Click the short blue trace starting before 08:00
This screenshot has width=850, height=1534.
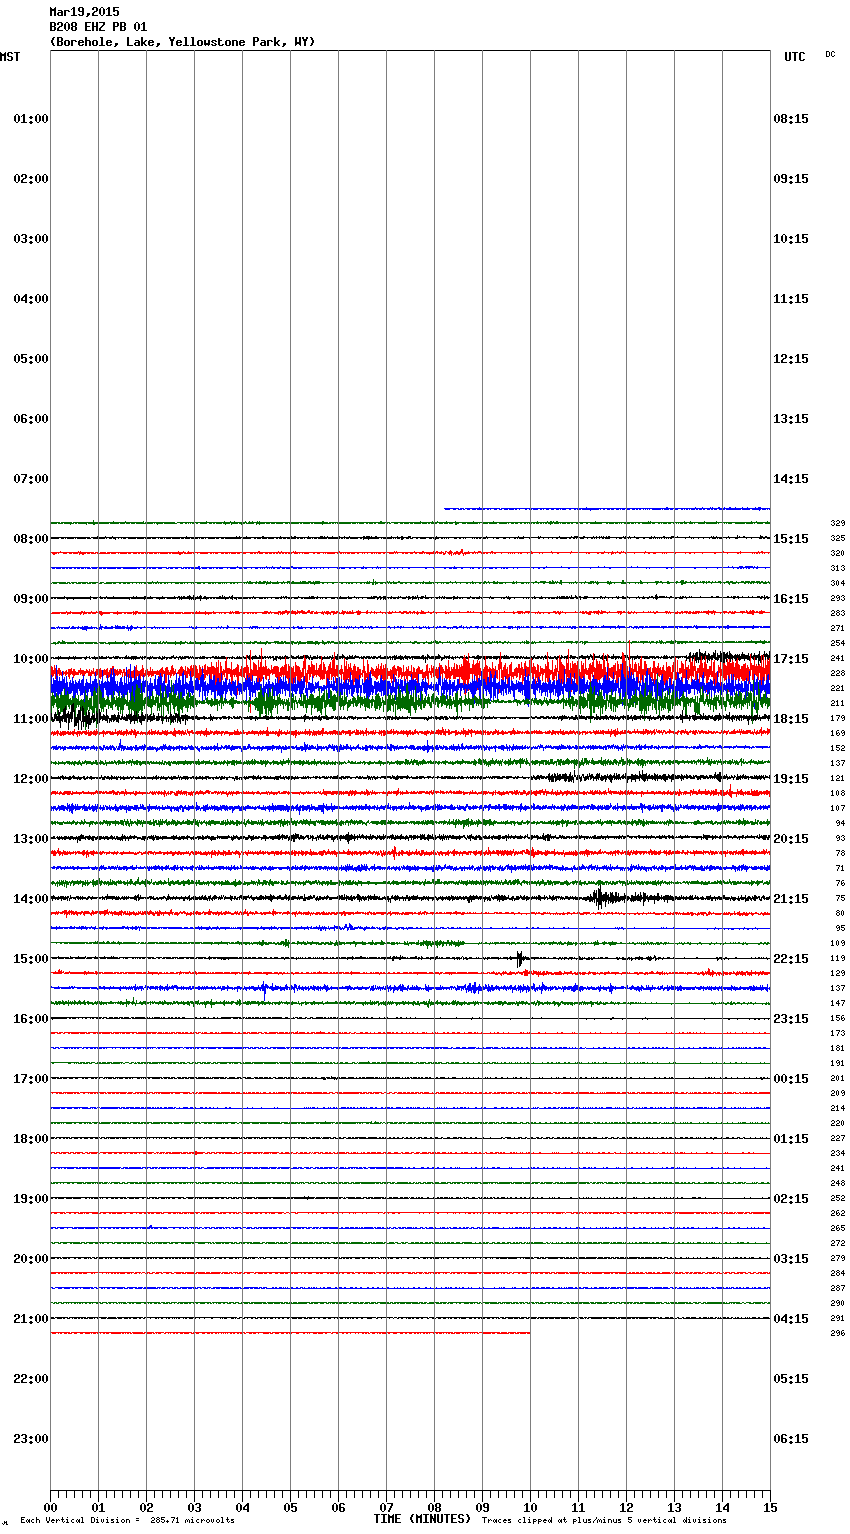[607, 508]
